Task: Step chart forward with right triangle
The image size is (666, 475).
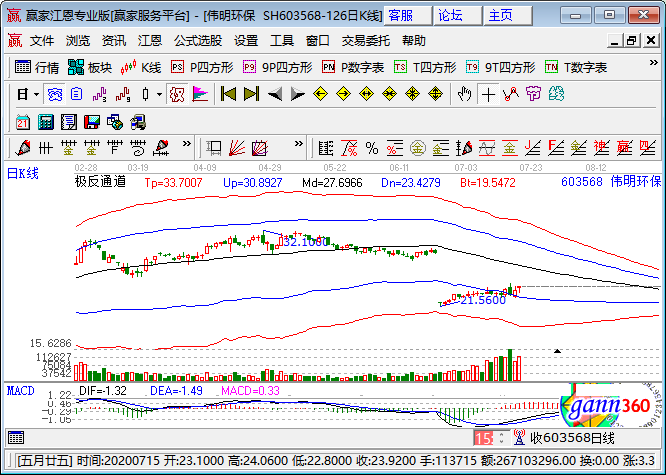Action: tap(297, 94)
